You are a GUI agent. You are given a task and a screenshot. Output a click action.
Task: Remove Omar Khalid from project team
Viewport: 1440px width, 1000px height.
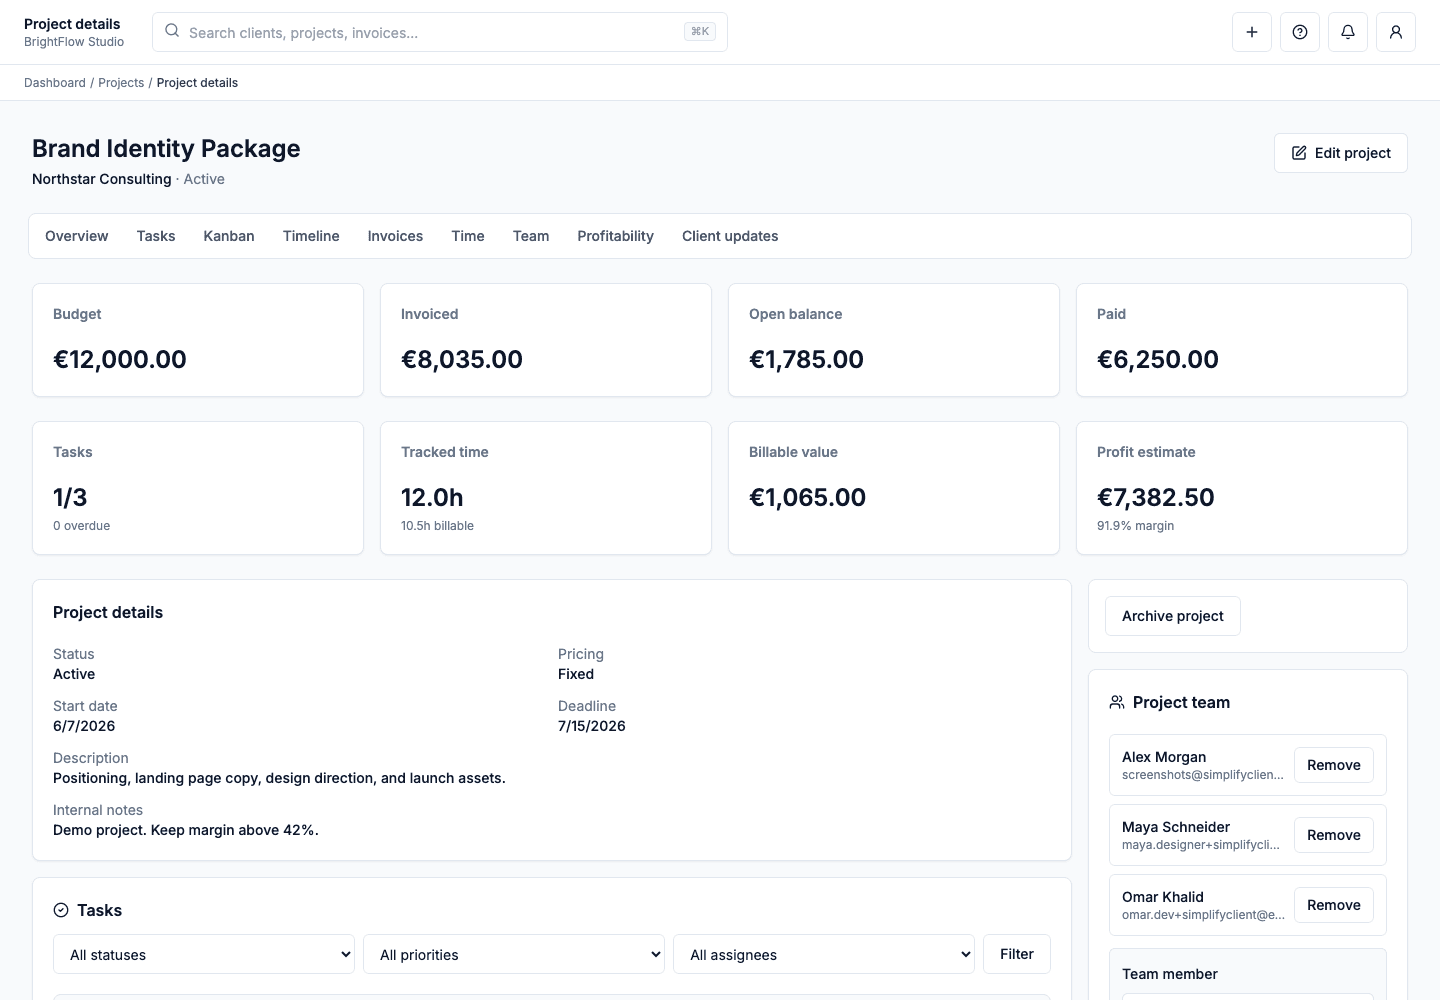[1334, 905]
